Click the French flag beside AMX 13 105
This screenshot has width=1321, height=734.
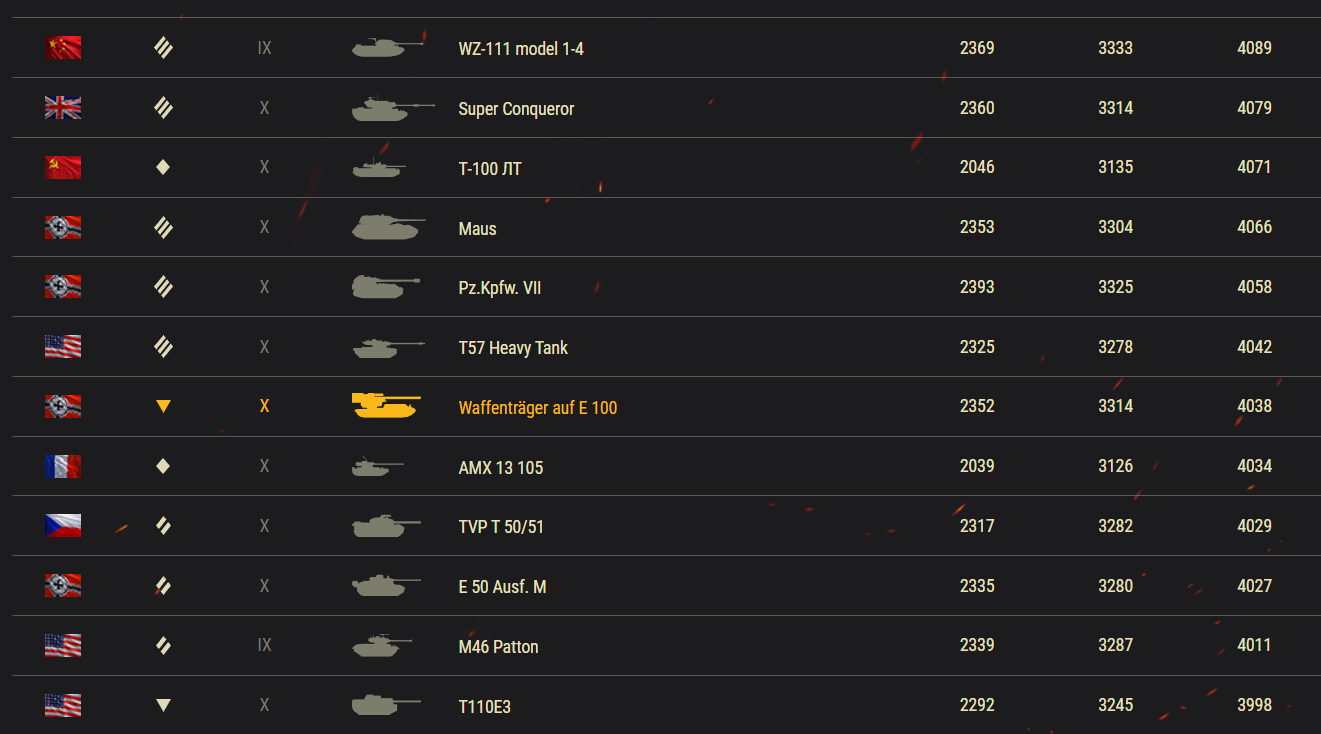tap(63, 466)
